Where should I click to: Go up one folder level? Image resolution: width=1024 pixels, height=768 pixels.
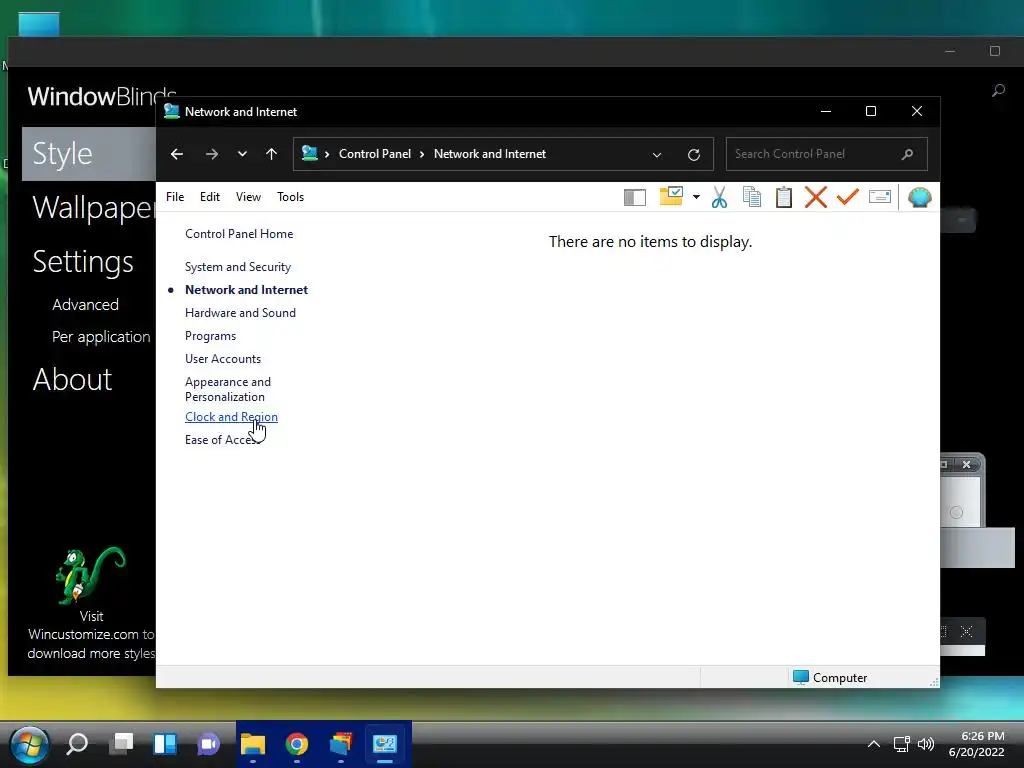coord(272,154)
